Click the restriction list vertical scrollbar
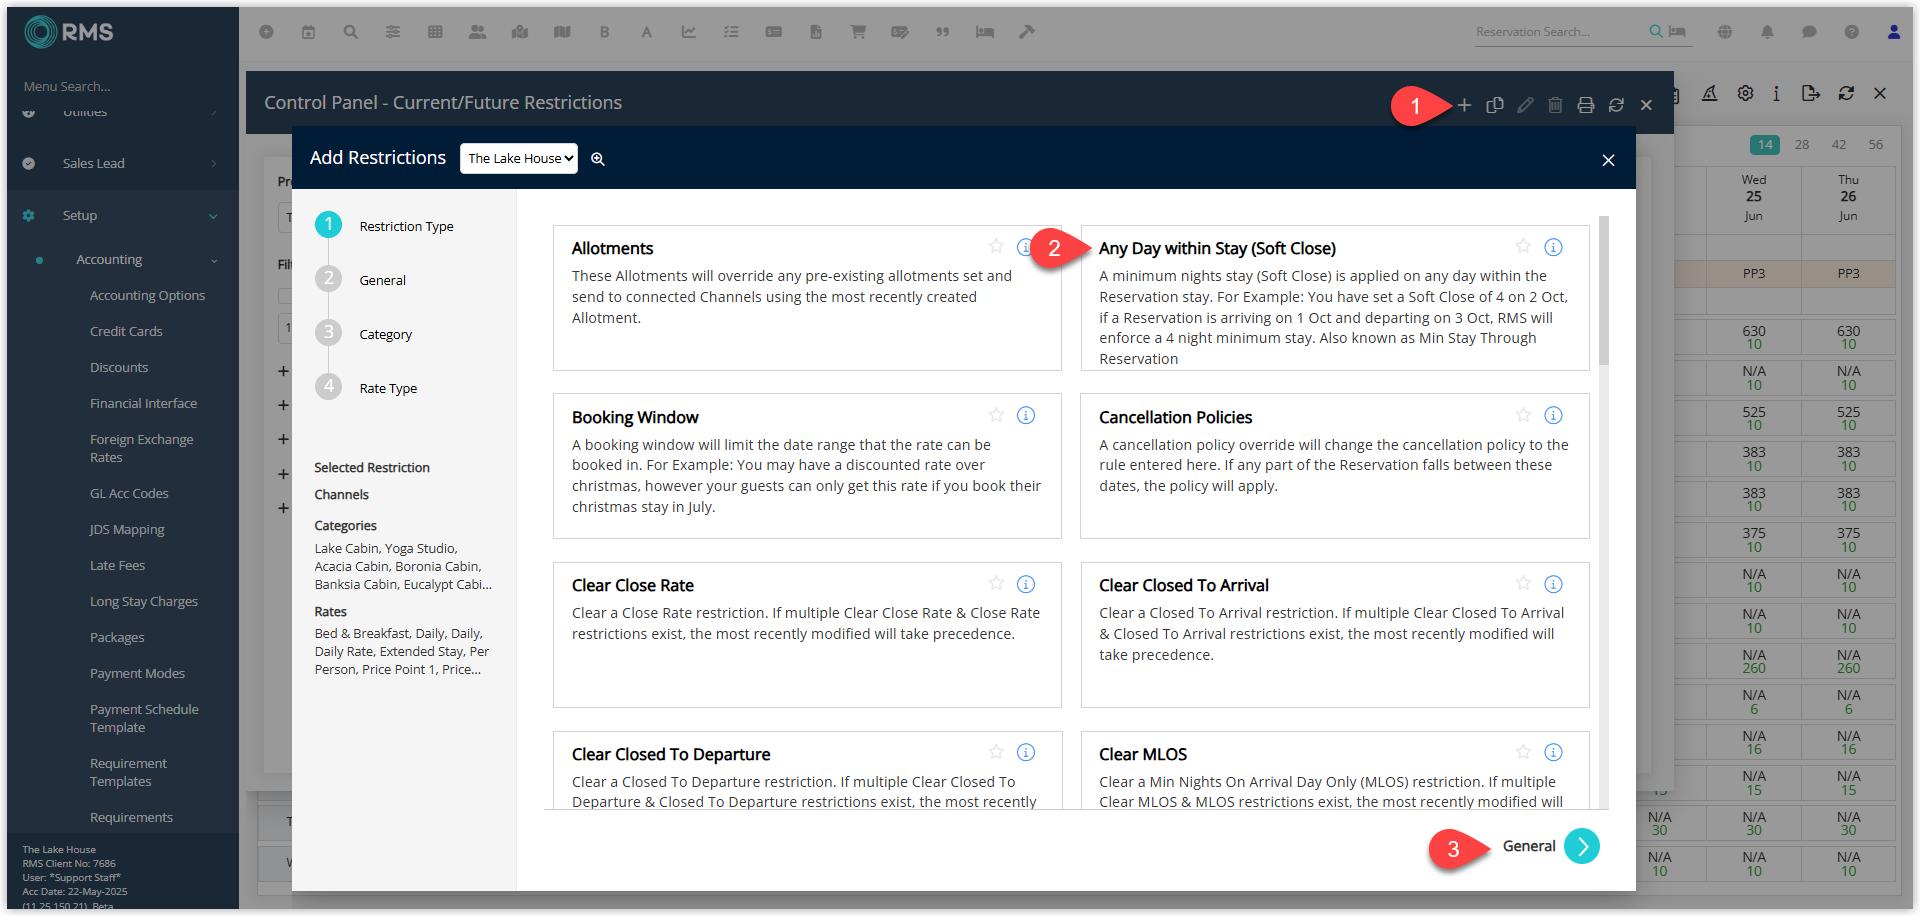1921x917 pixels. (1604, 290)
